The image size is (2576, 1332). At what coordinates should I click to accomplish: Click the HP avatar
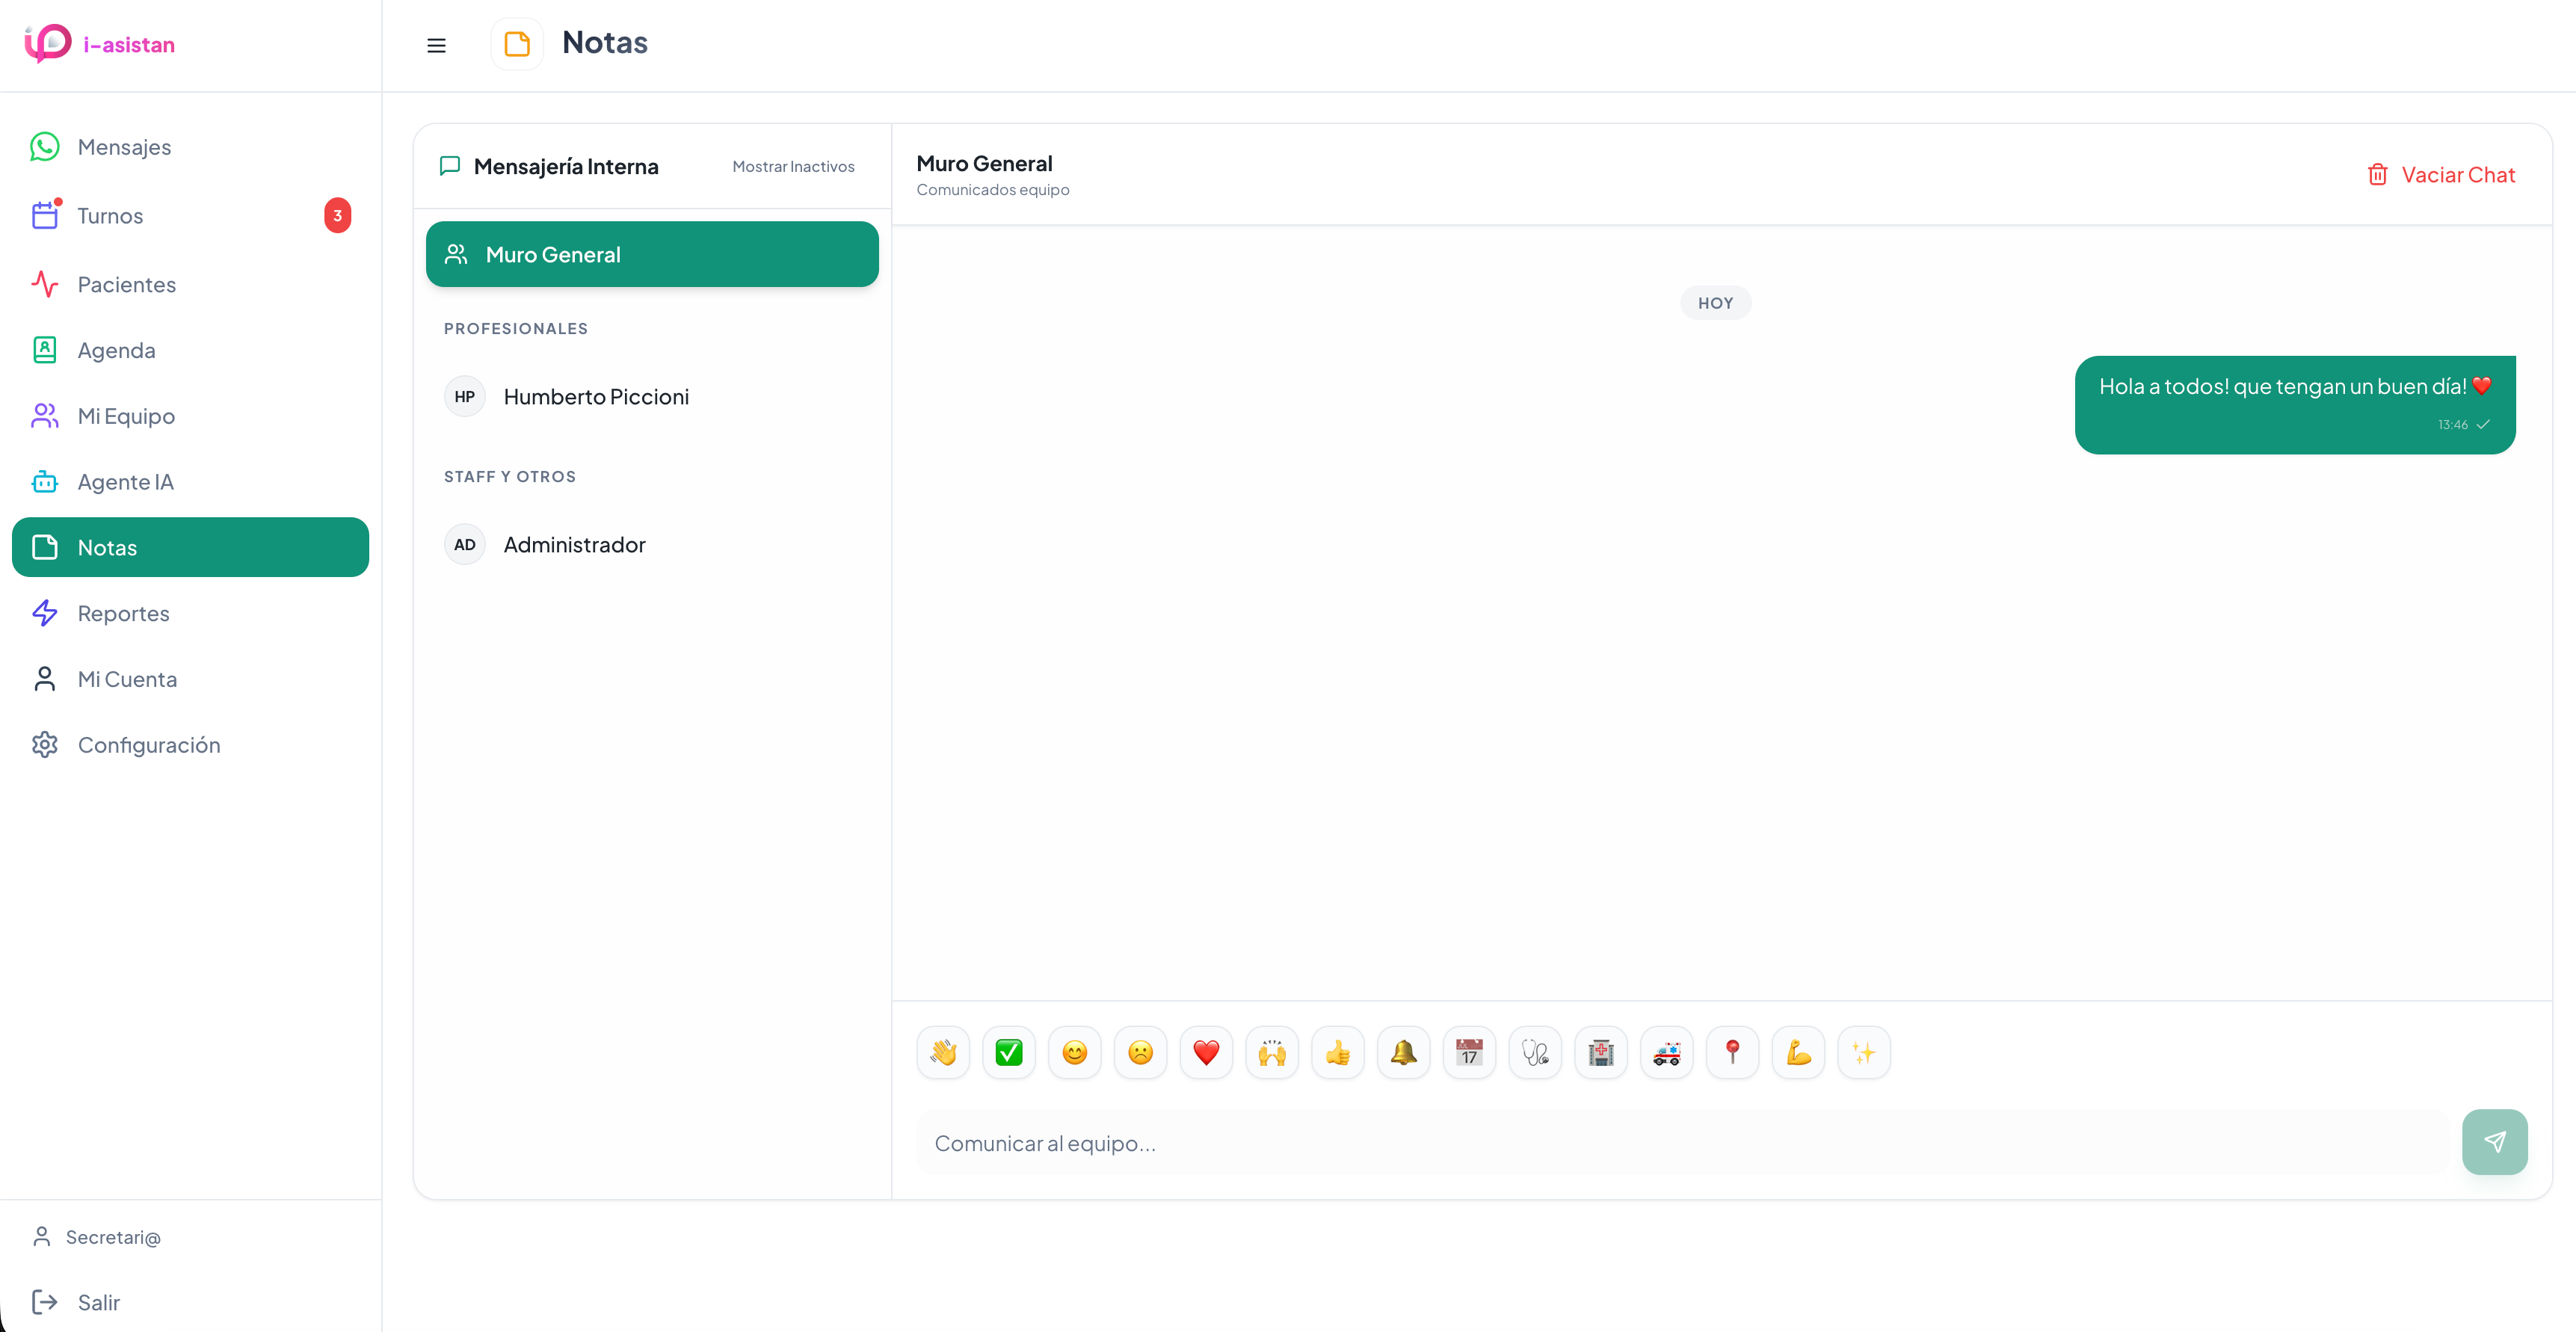tap(465, 397)
